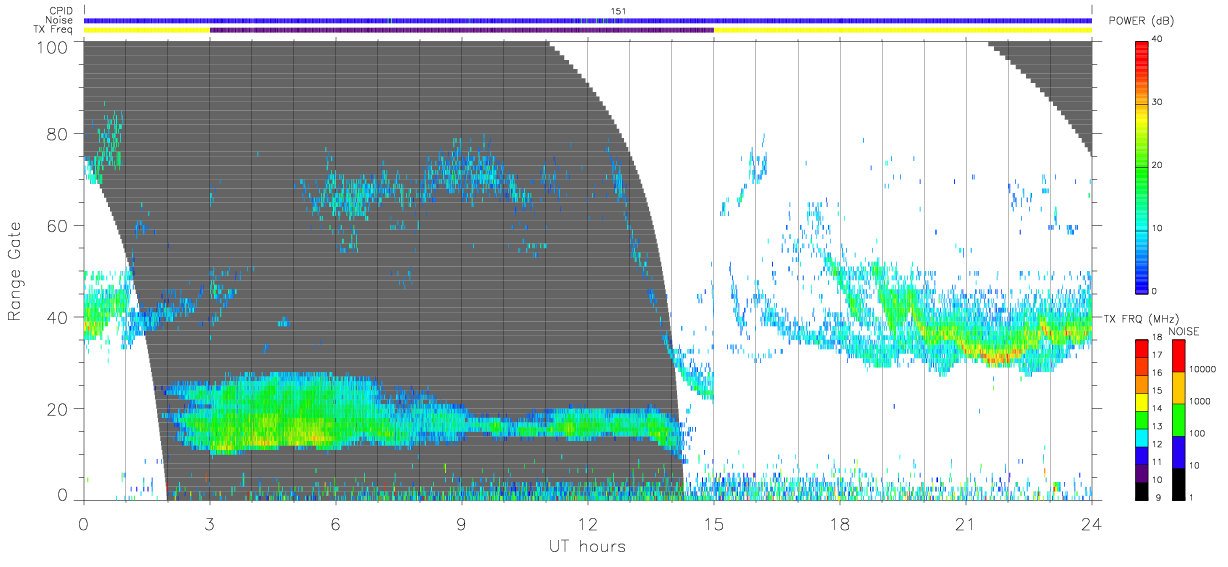
Task: Click the x-axis tick label 3
Action: click(x=210, y=523)
